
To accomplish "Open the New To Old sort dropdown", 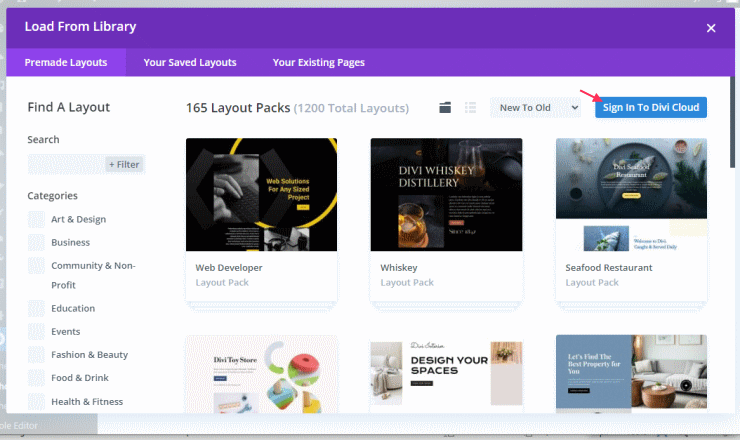I will coord(537,108).
